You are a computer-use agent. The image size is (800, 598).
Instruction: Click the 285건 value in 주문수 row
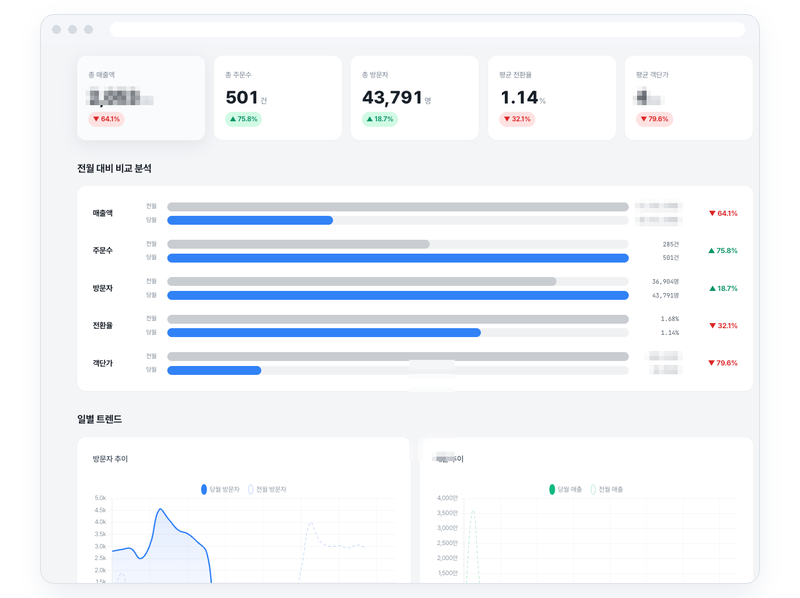tap(670, 244)
